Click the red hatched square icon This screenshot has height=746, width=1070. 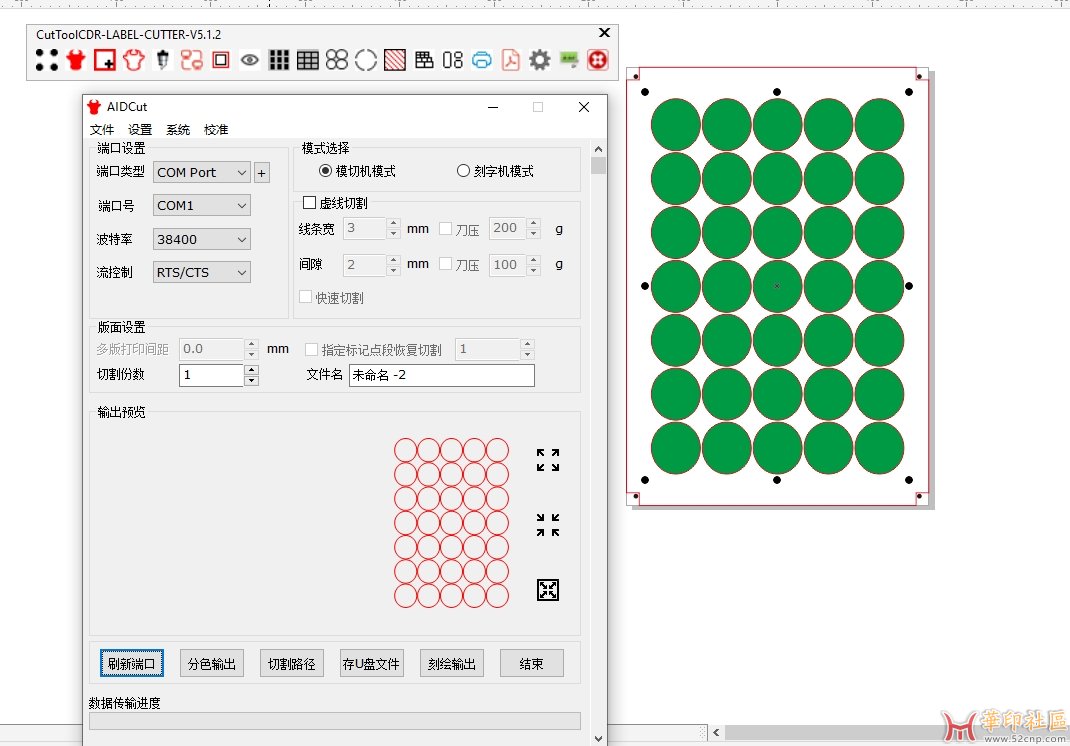tap(395, 60)
